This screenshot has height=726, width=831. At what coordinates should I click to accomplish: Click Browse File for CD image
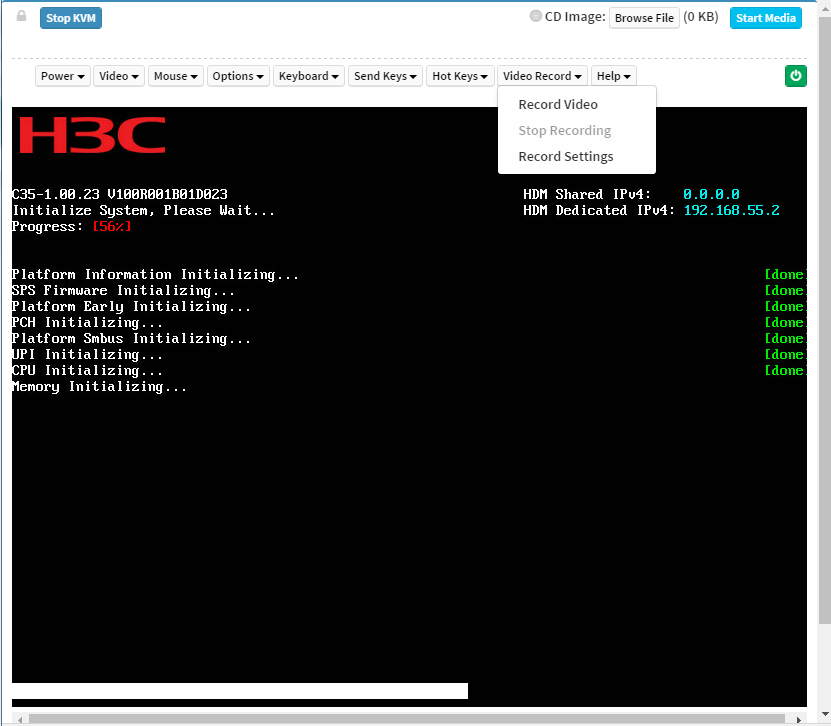[644, 18]
